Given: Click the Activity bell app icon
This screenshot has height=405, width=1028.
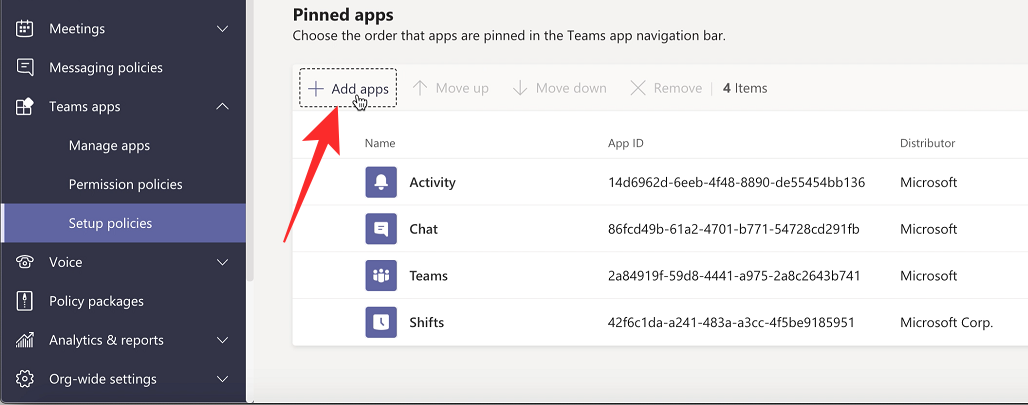Looking at the screenshot, I should coord(381,182).
